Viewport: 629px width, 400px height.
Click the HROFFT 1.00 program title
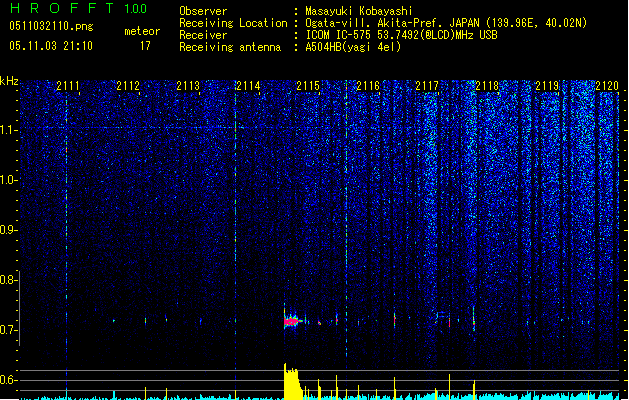79,8
